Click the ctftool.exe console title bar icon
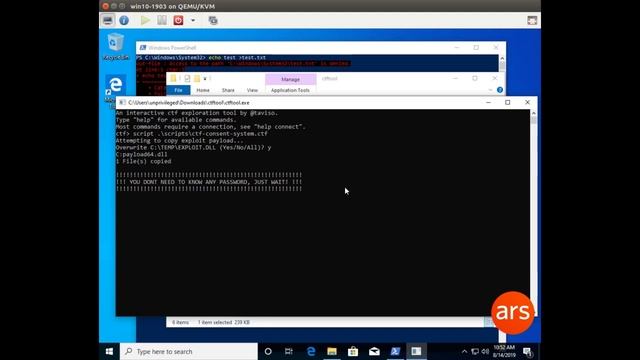640x360 pixels. click(x=122, y=102)
